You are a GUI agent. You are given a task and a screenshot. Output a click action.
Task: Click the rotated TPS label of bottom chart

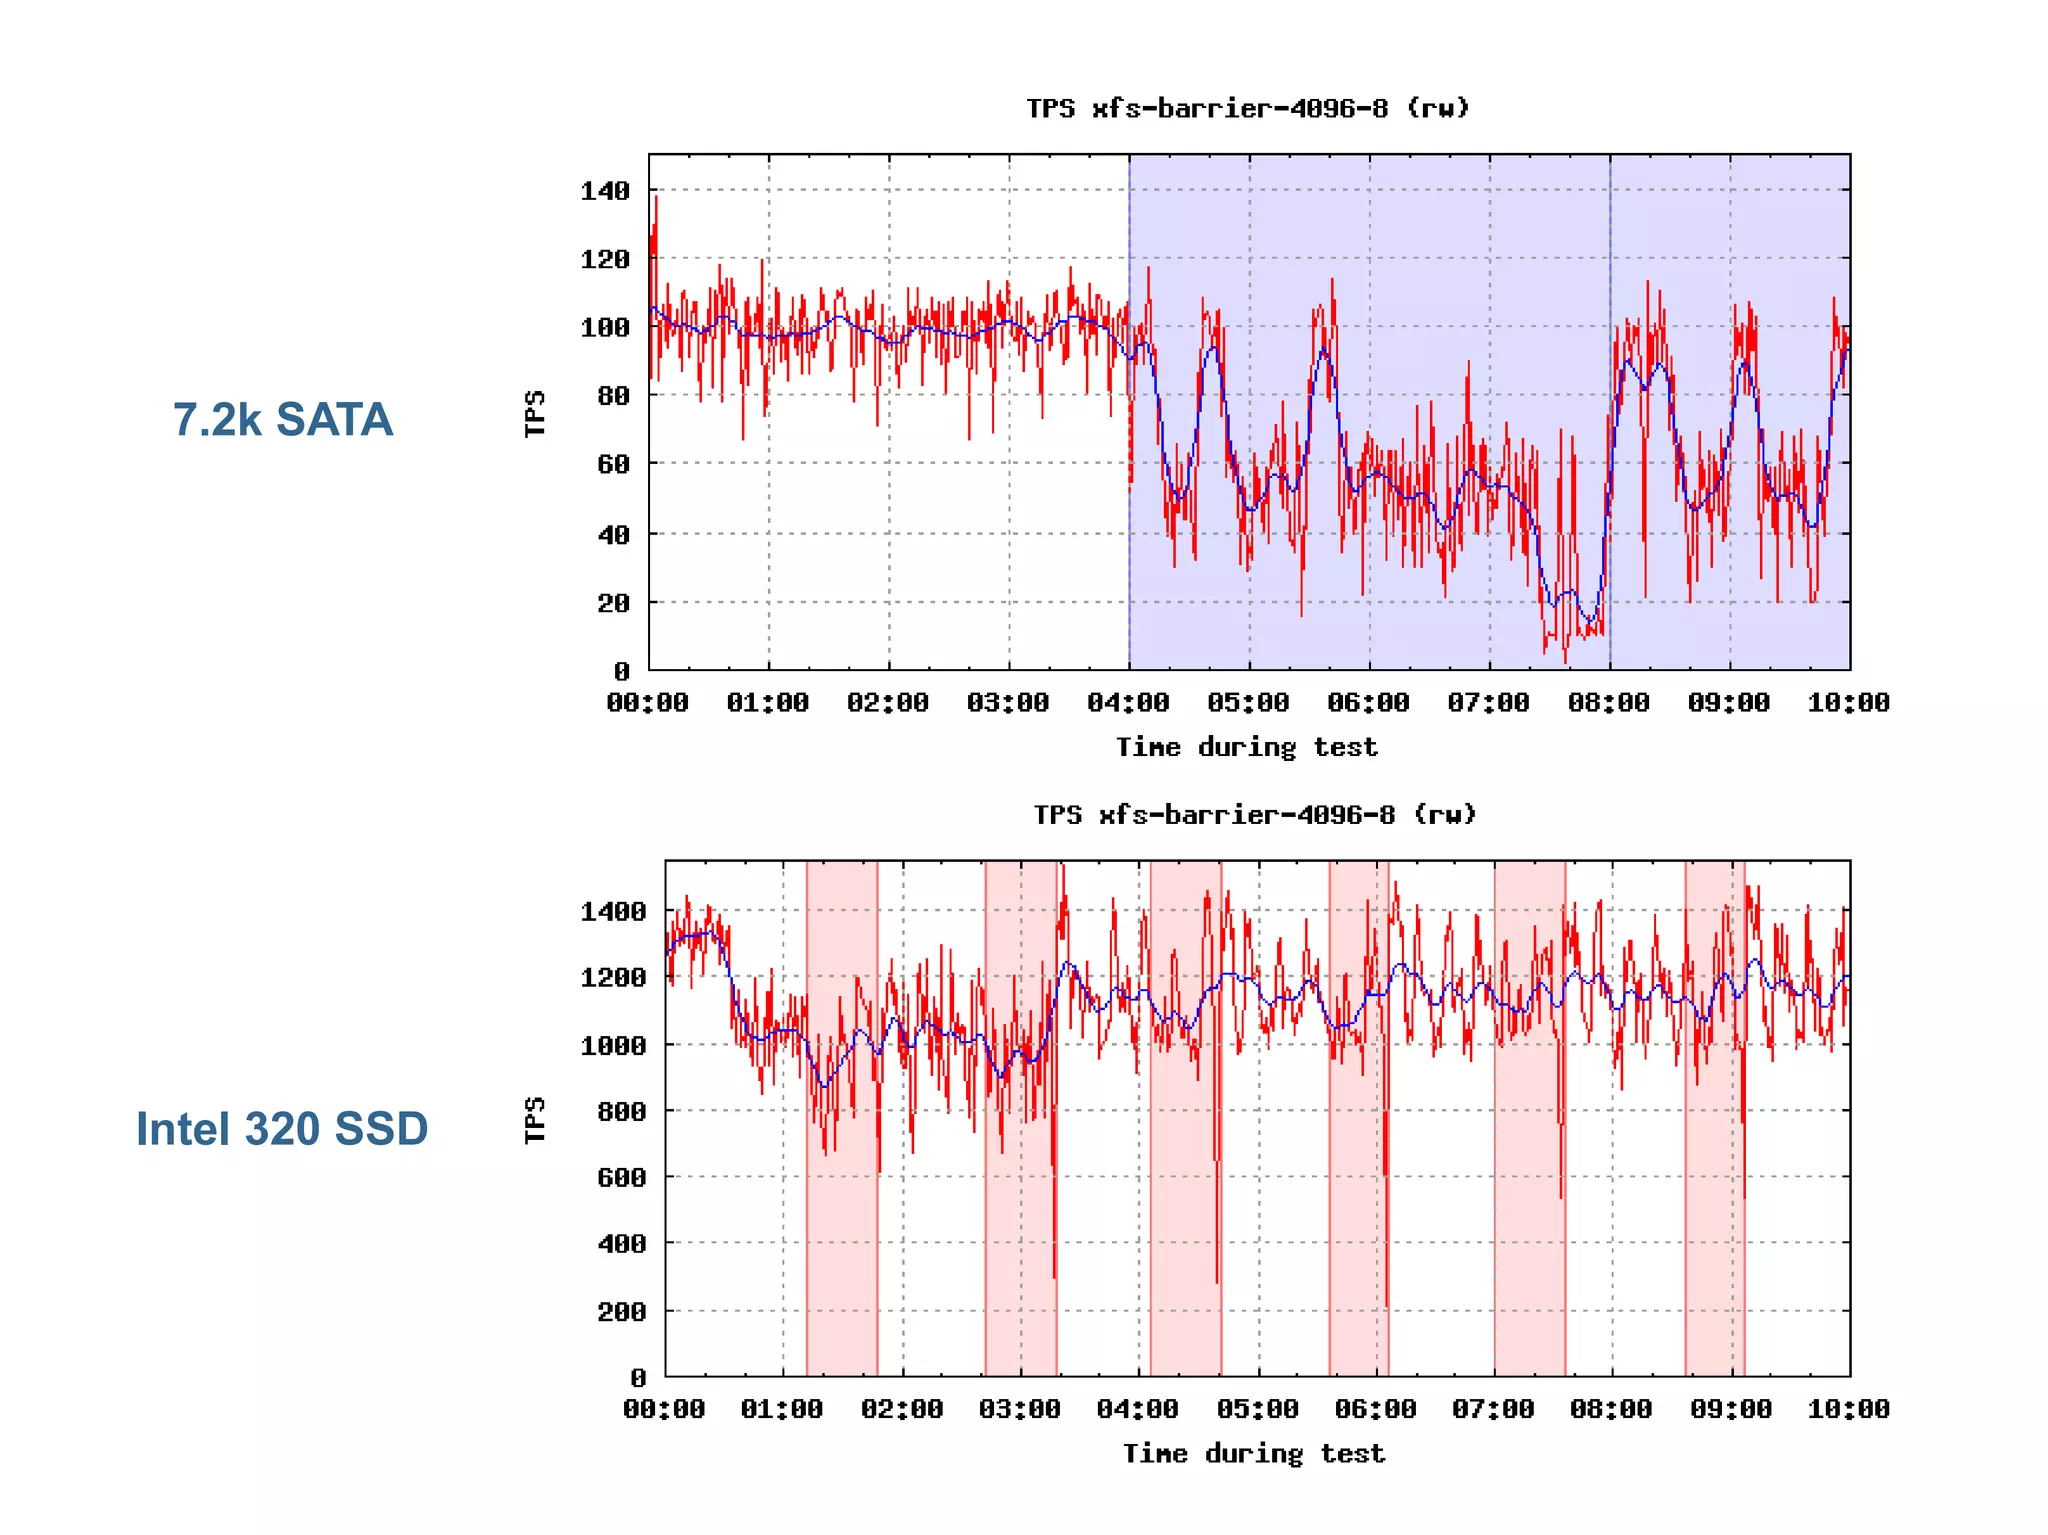click(535, 1119)
